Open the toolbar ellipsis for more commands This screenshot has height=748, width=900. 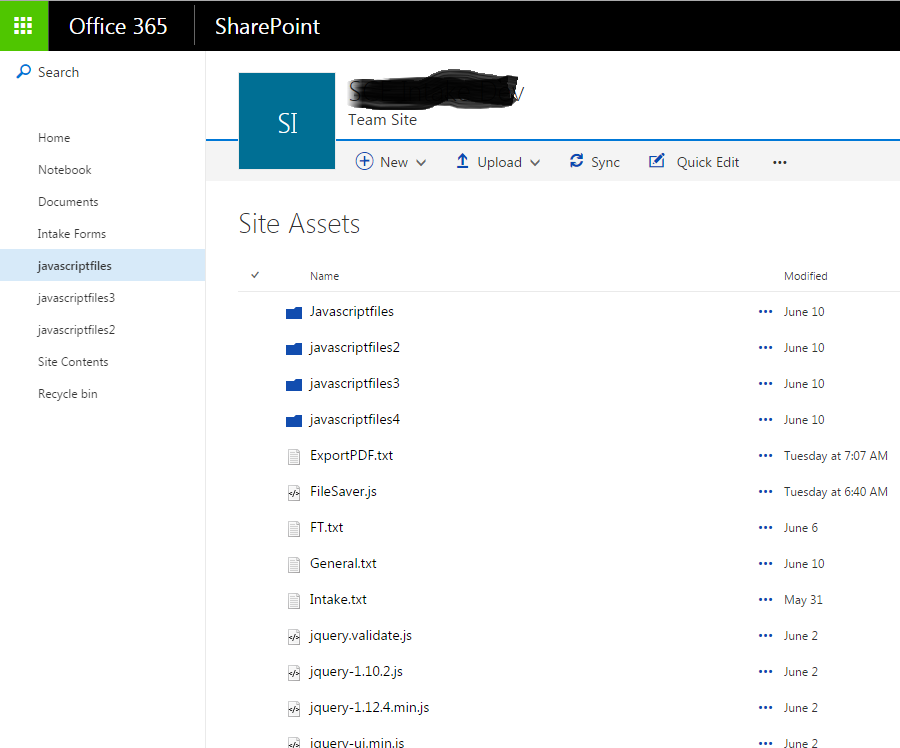779,161
